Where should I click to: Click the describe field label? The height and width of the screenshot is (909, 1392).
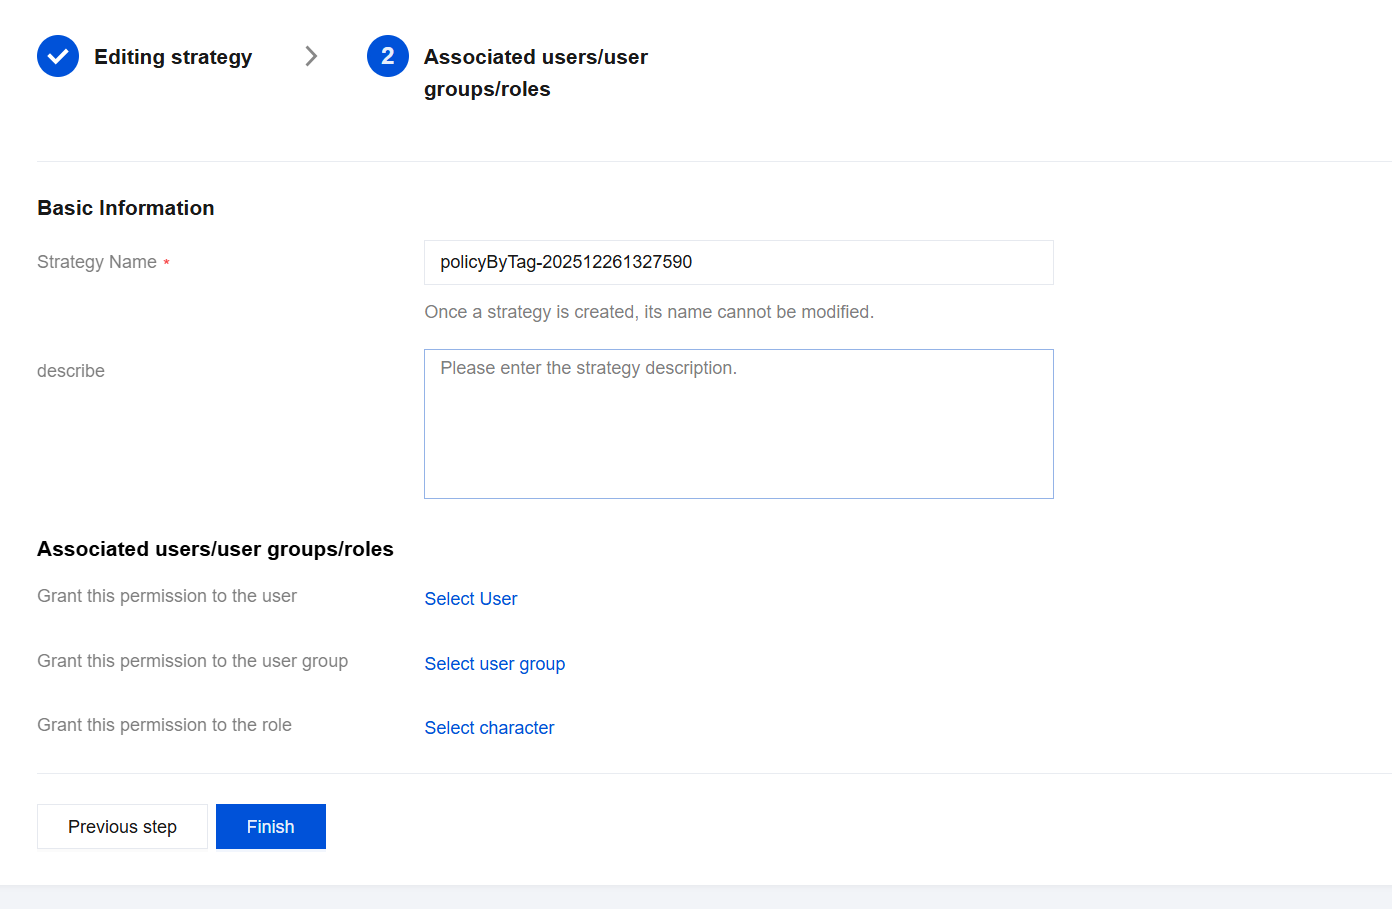(71, 371)
